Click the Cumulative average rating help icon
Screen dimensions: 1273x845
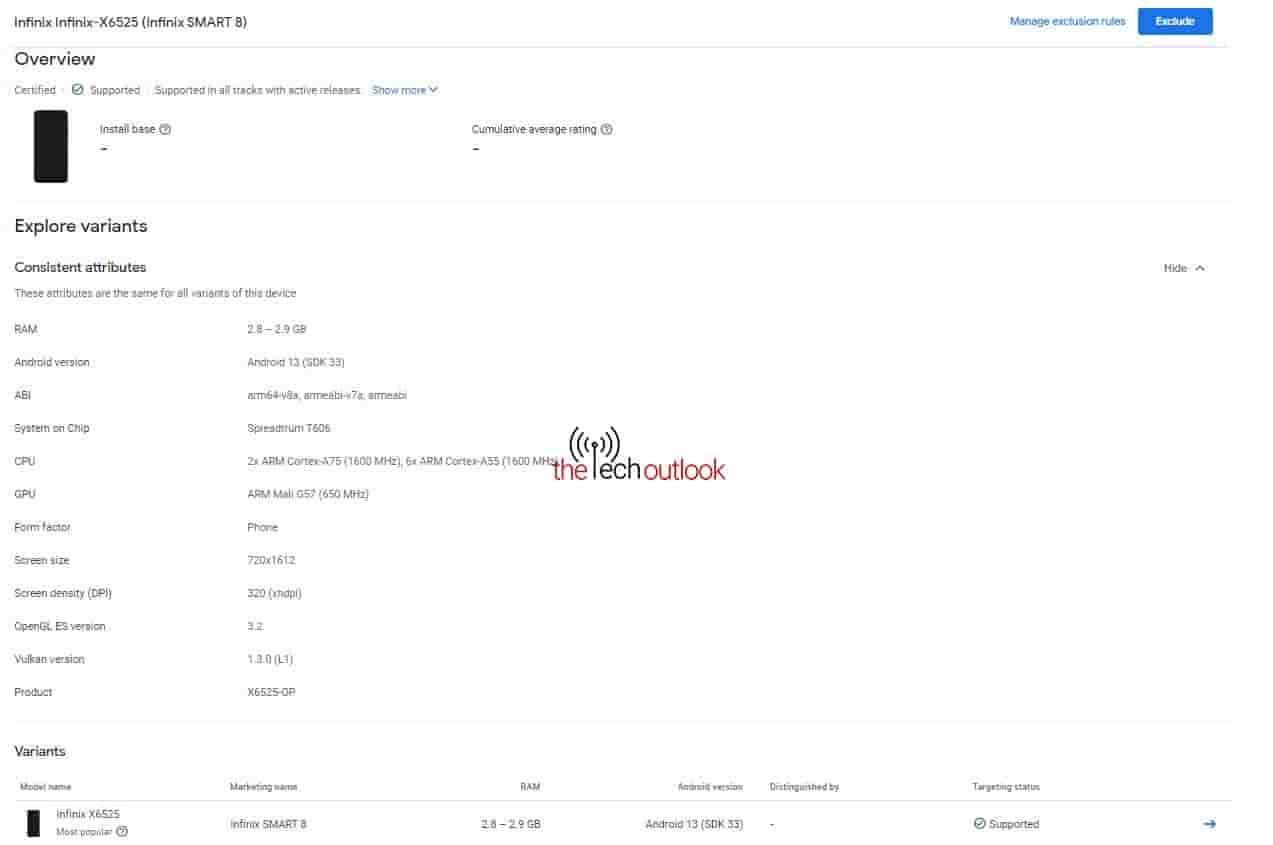[608, 129]
